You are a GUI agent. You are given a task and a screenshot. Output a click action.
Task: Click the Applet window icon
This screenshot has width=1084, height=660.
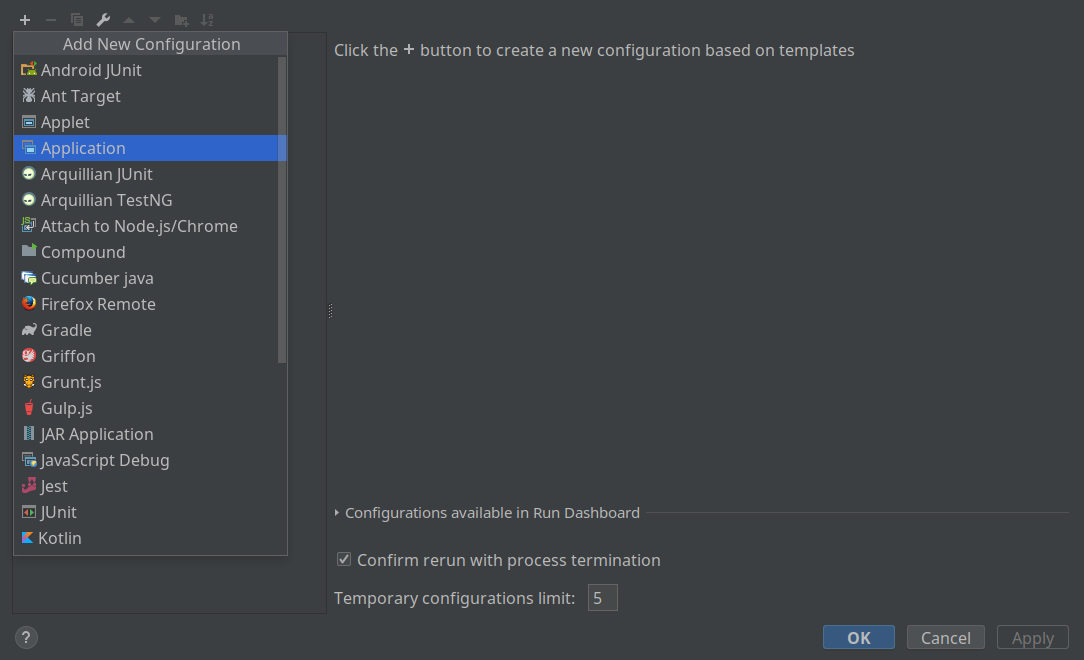coord(28,122)
